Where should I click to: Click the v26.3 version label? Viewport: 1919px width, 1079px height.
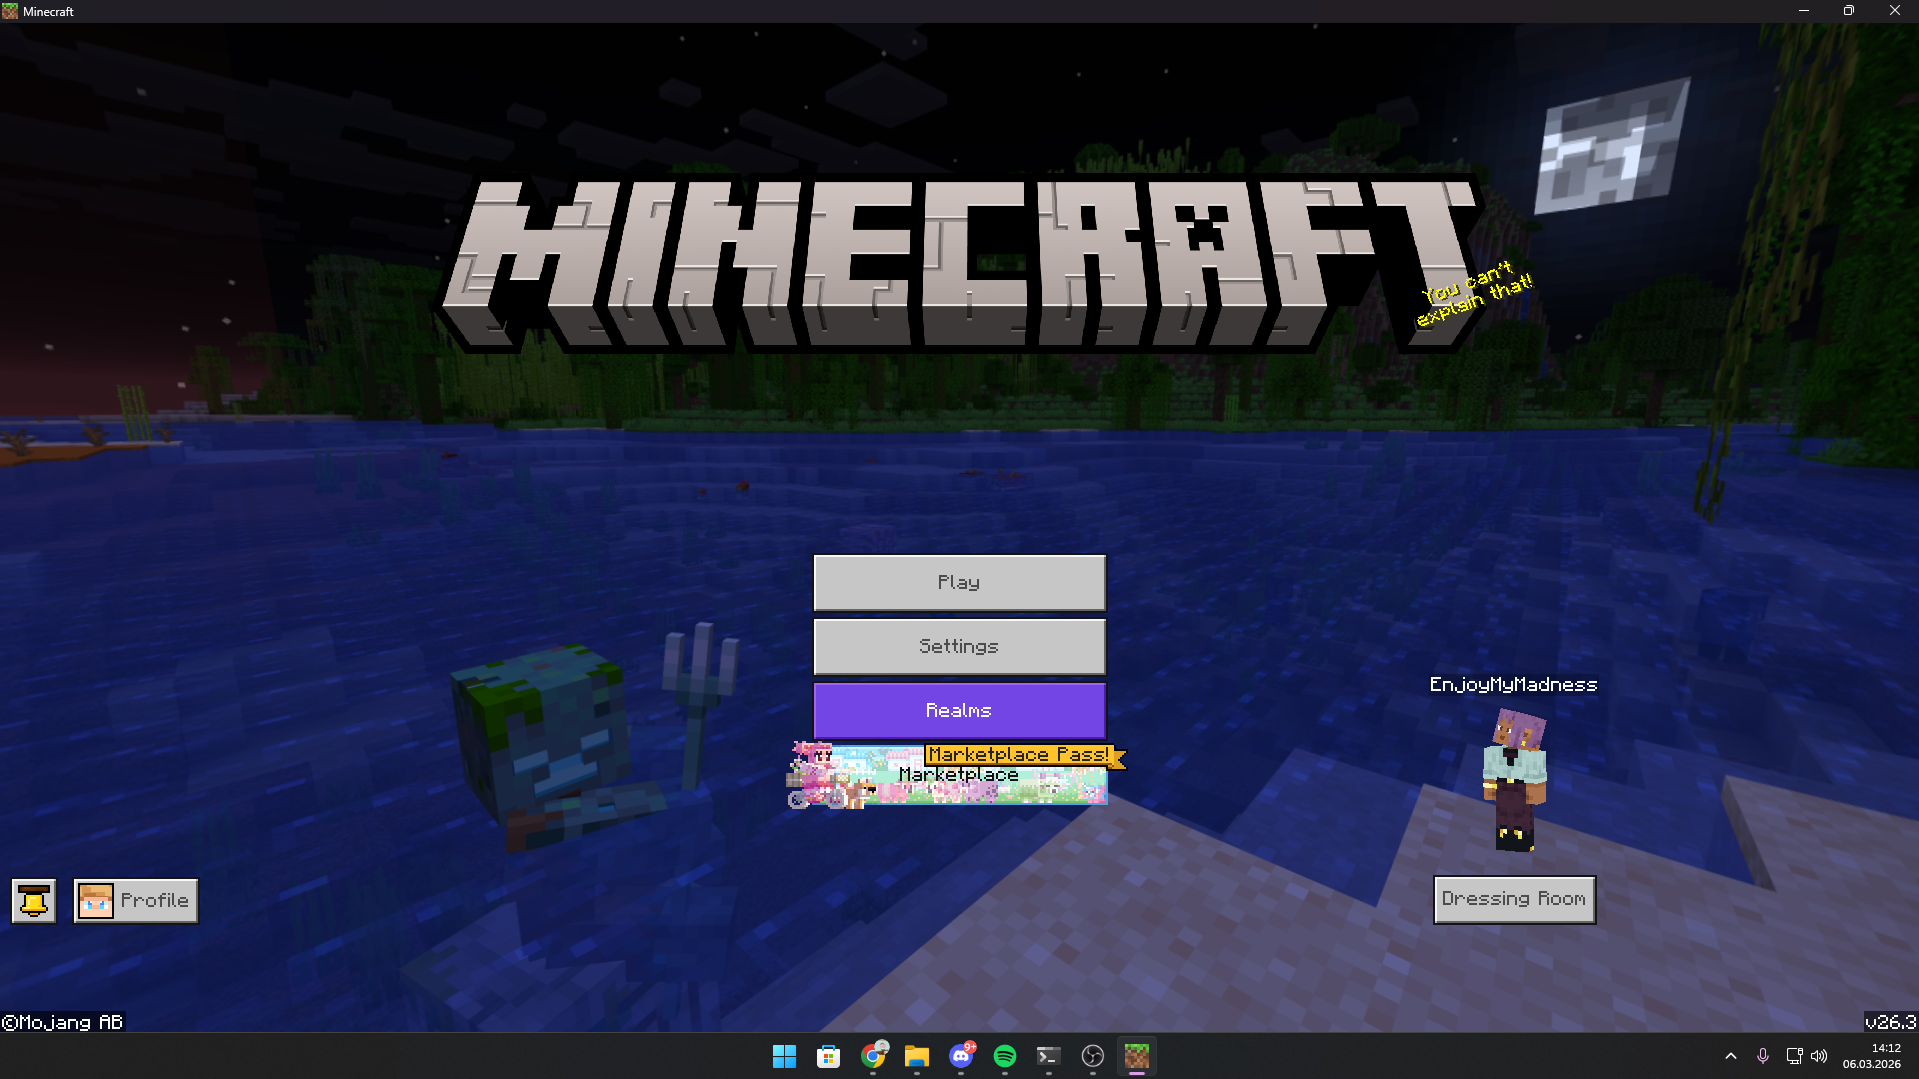point(1890,1021)
